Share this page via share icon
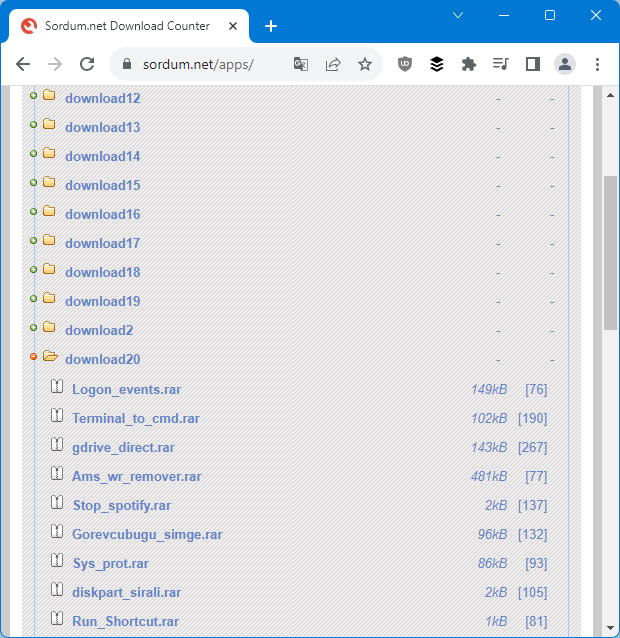 pos(333,64)
